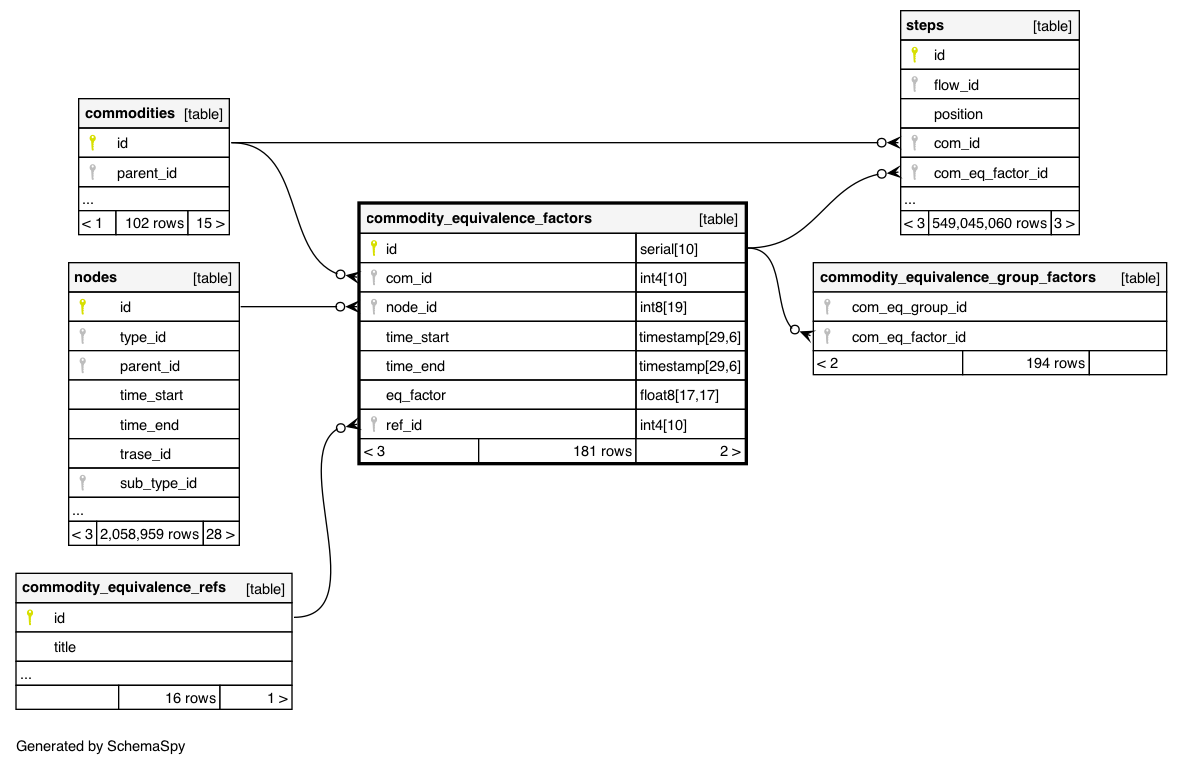Open the steps table title
Image resolution: width=1183 pixels, height=764 pixels.
point(924,25)
